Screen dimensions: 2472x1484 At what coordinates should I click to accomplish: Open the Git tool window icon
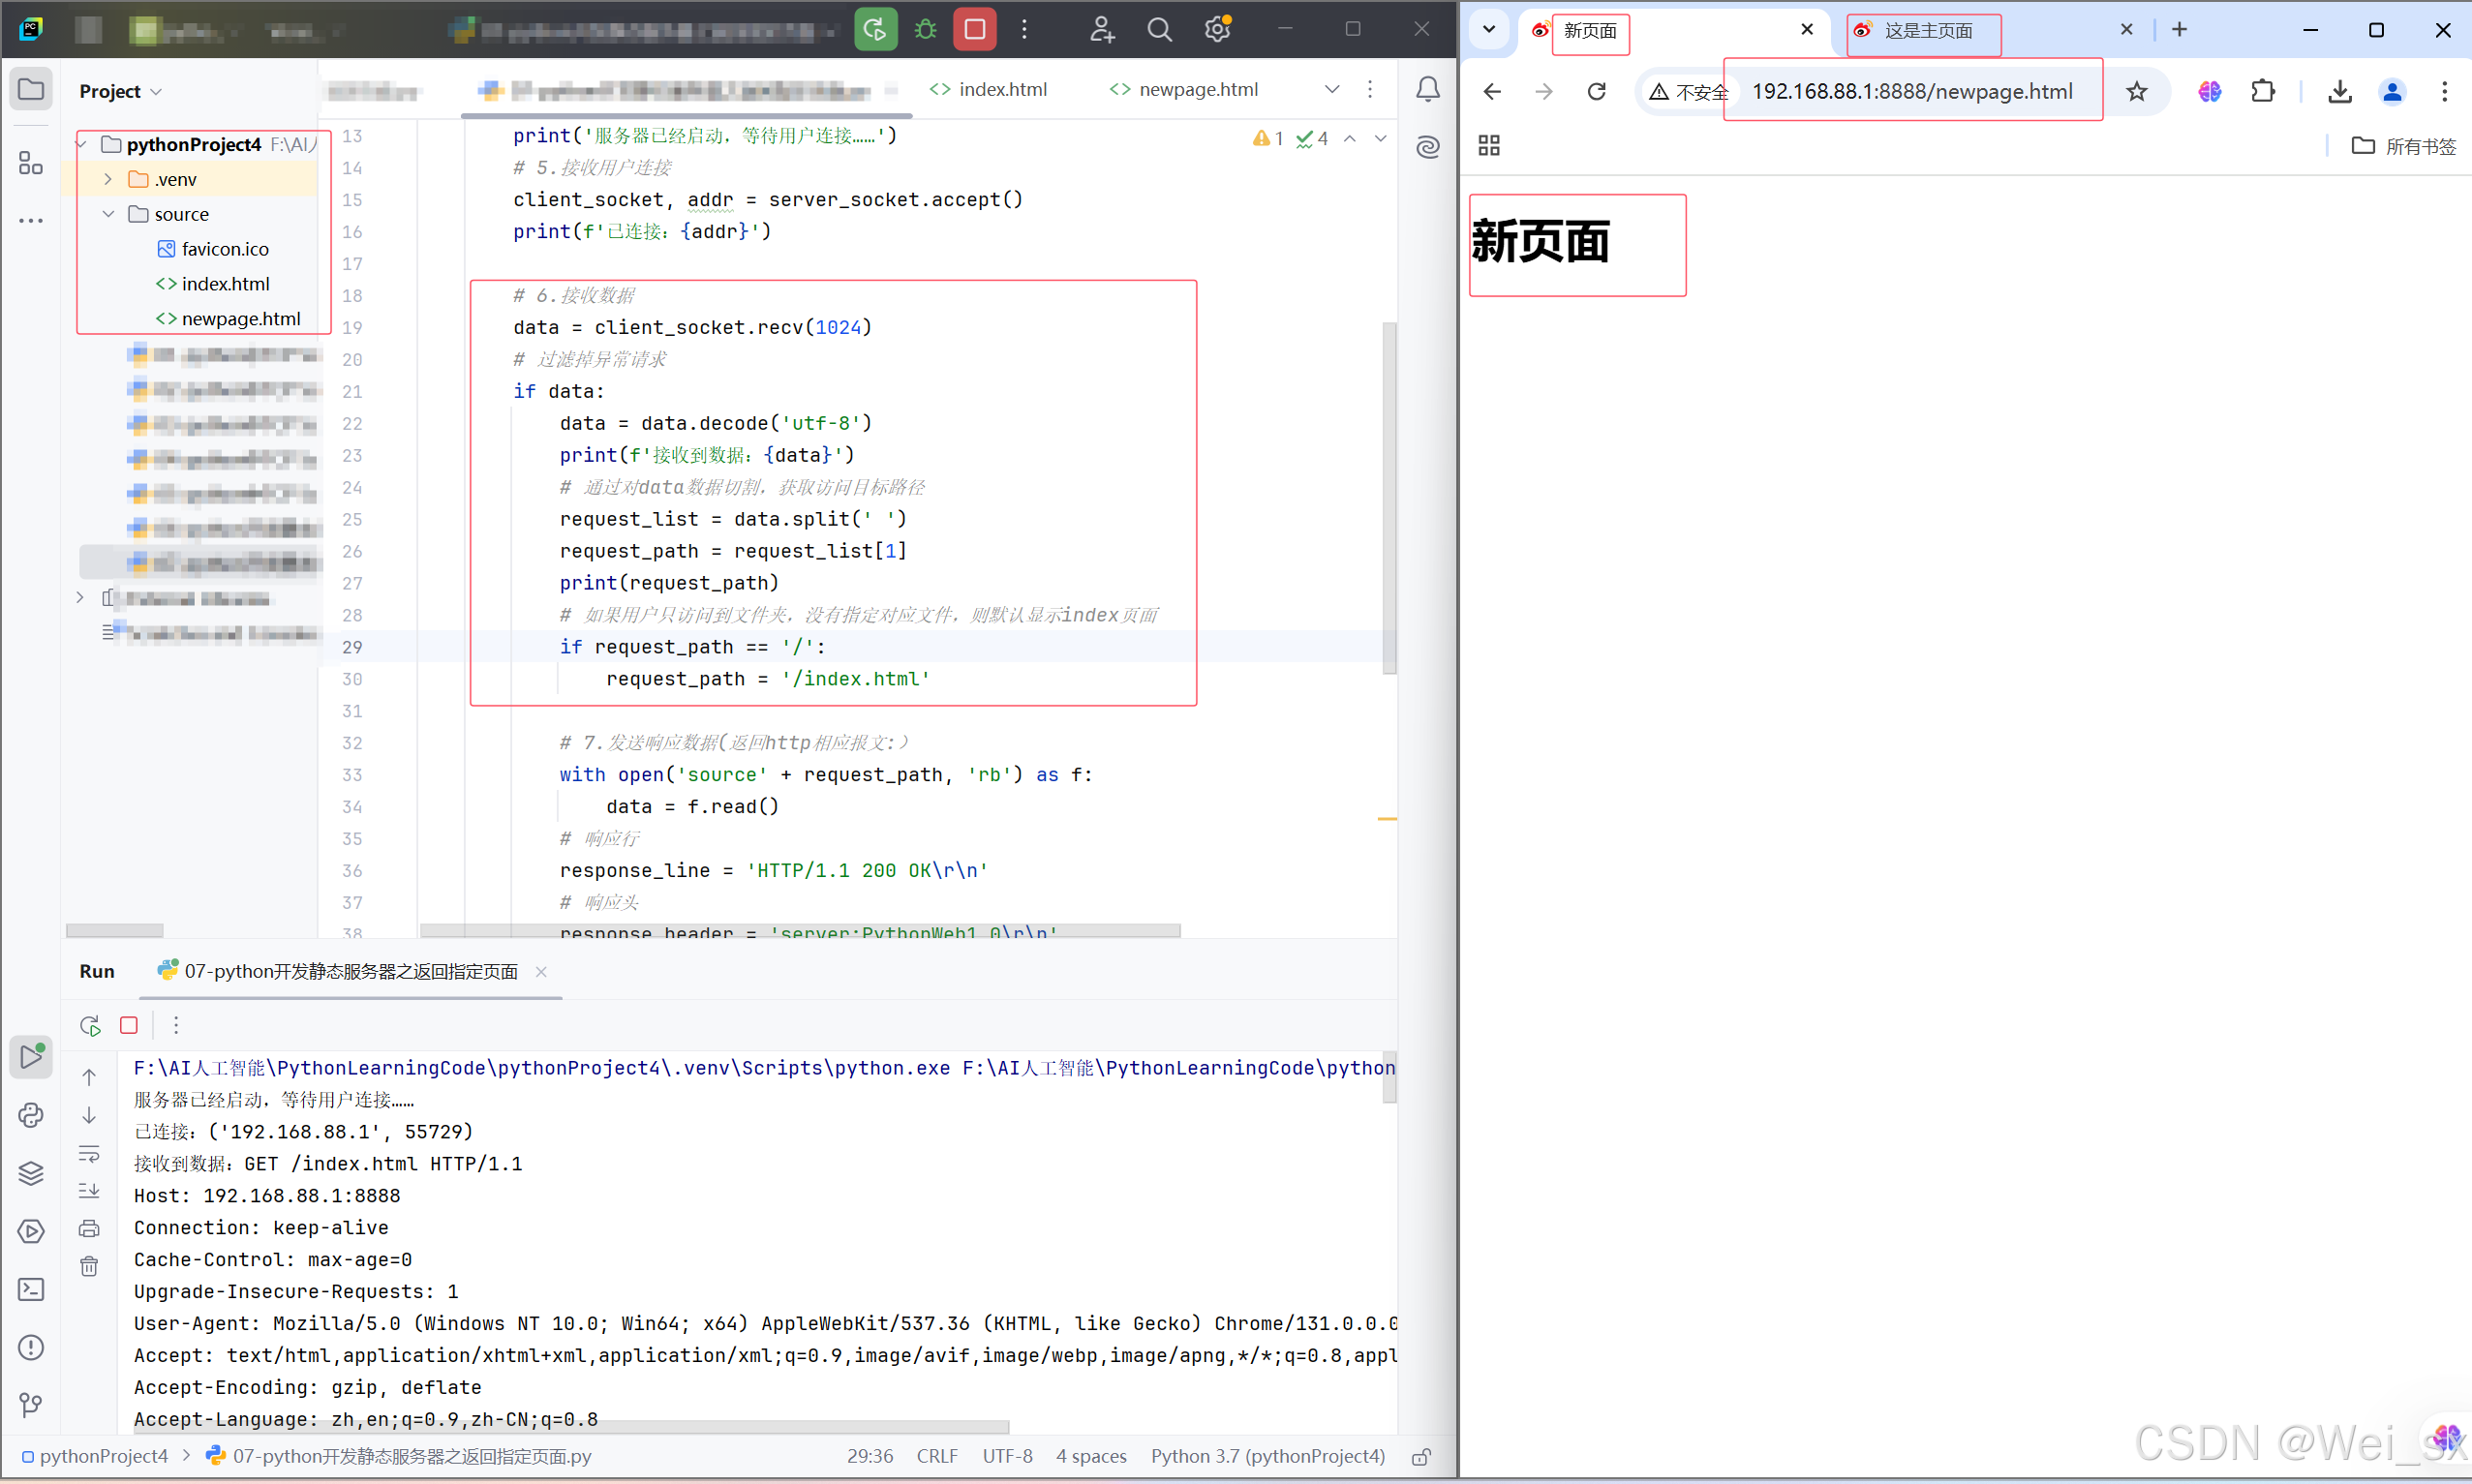point(31,1405)
